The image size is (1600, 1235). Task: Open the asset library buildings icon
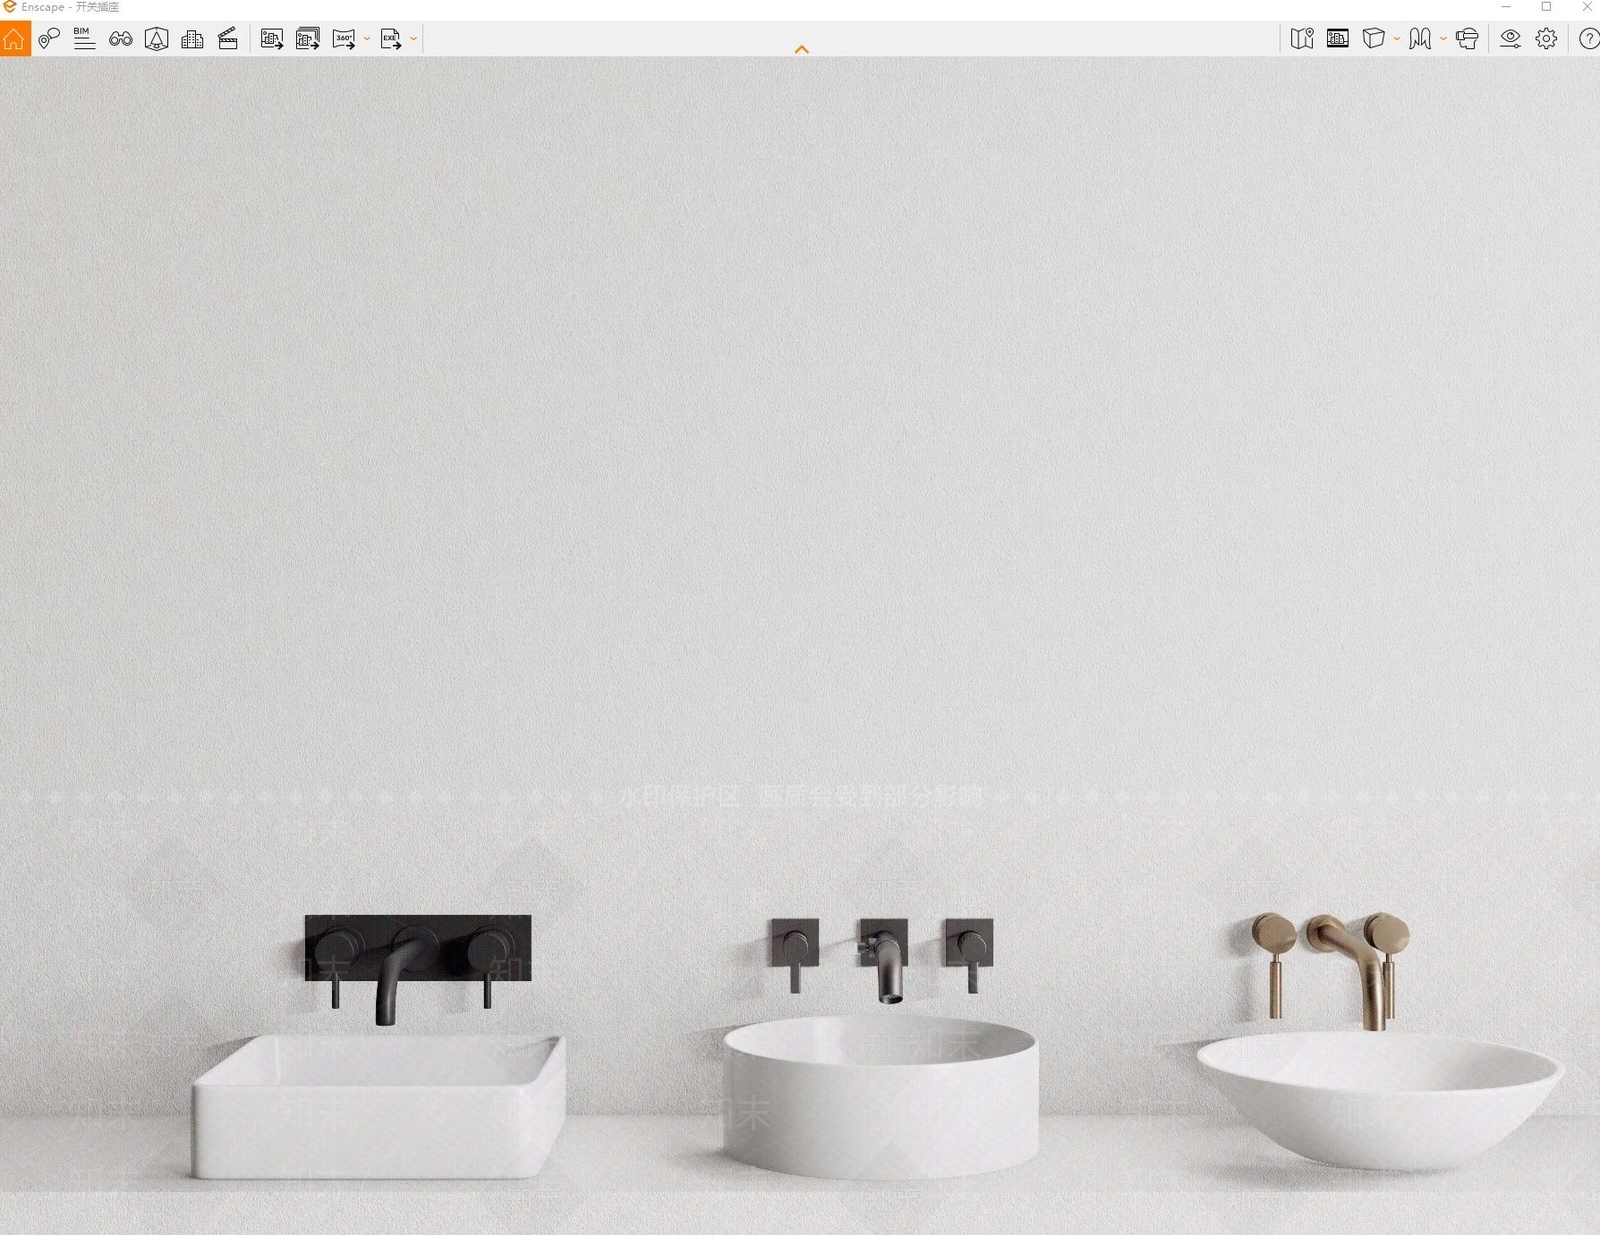pyautogui.click(x=192, y=39)
